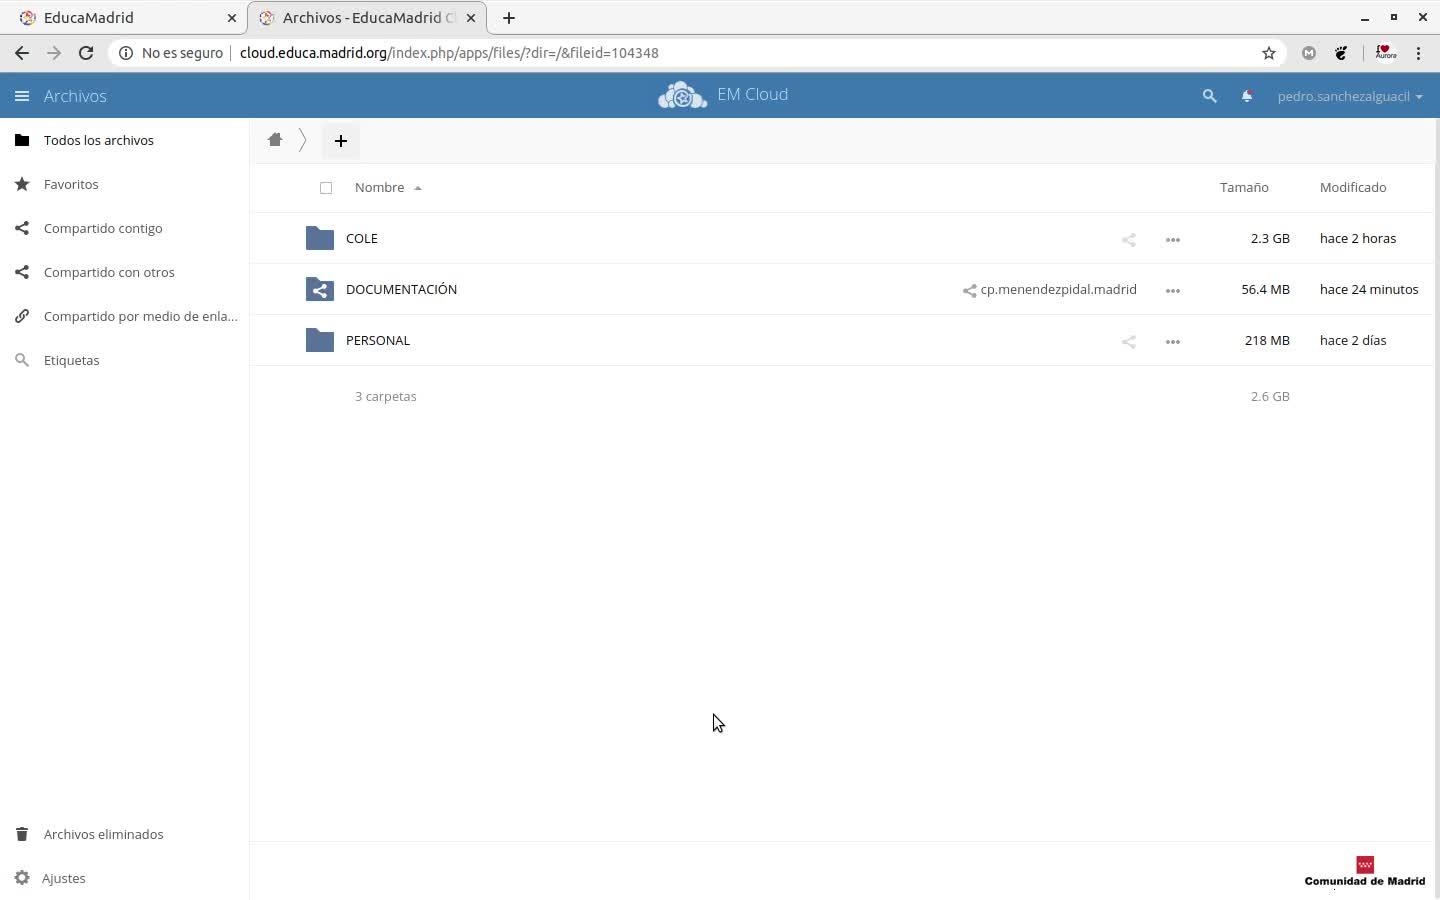
Task: Reload the page
Action: click(86, 53)
